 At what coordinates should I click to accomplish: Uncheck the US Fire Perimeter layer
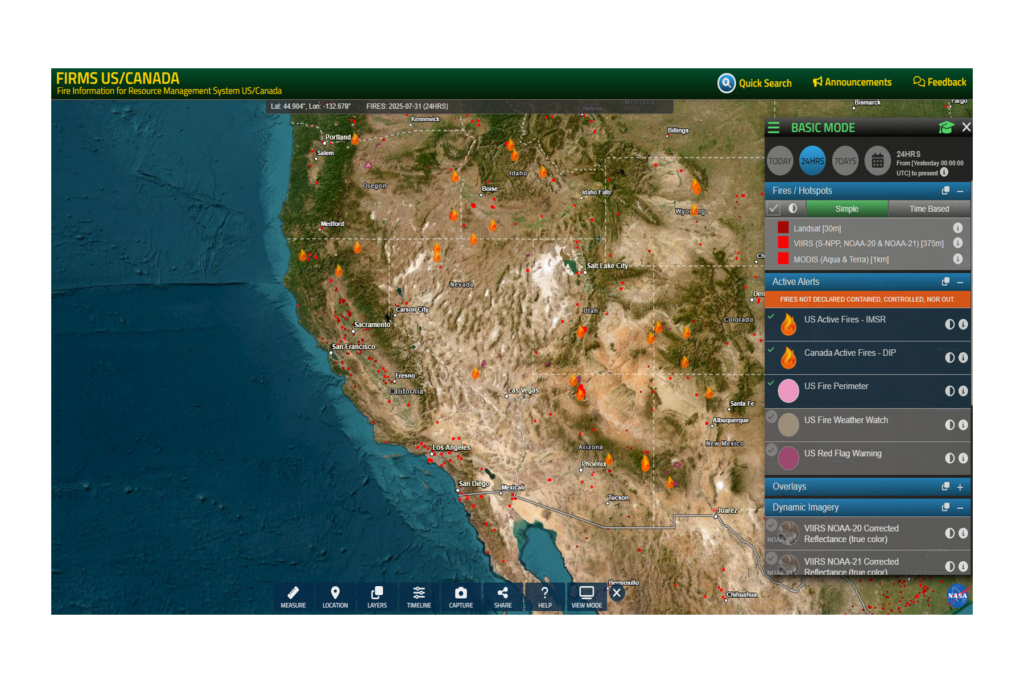(772, 383)
